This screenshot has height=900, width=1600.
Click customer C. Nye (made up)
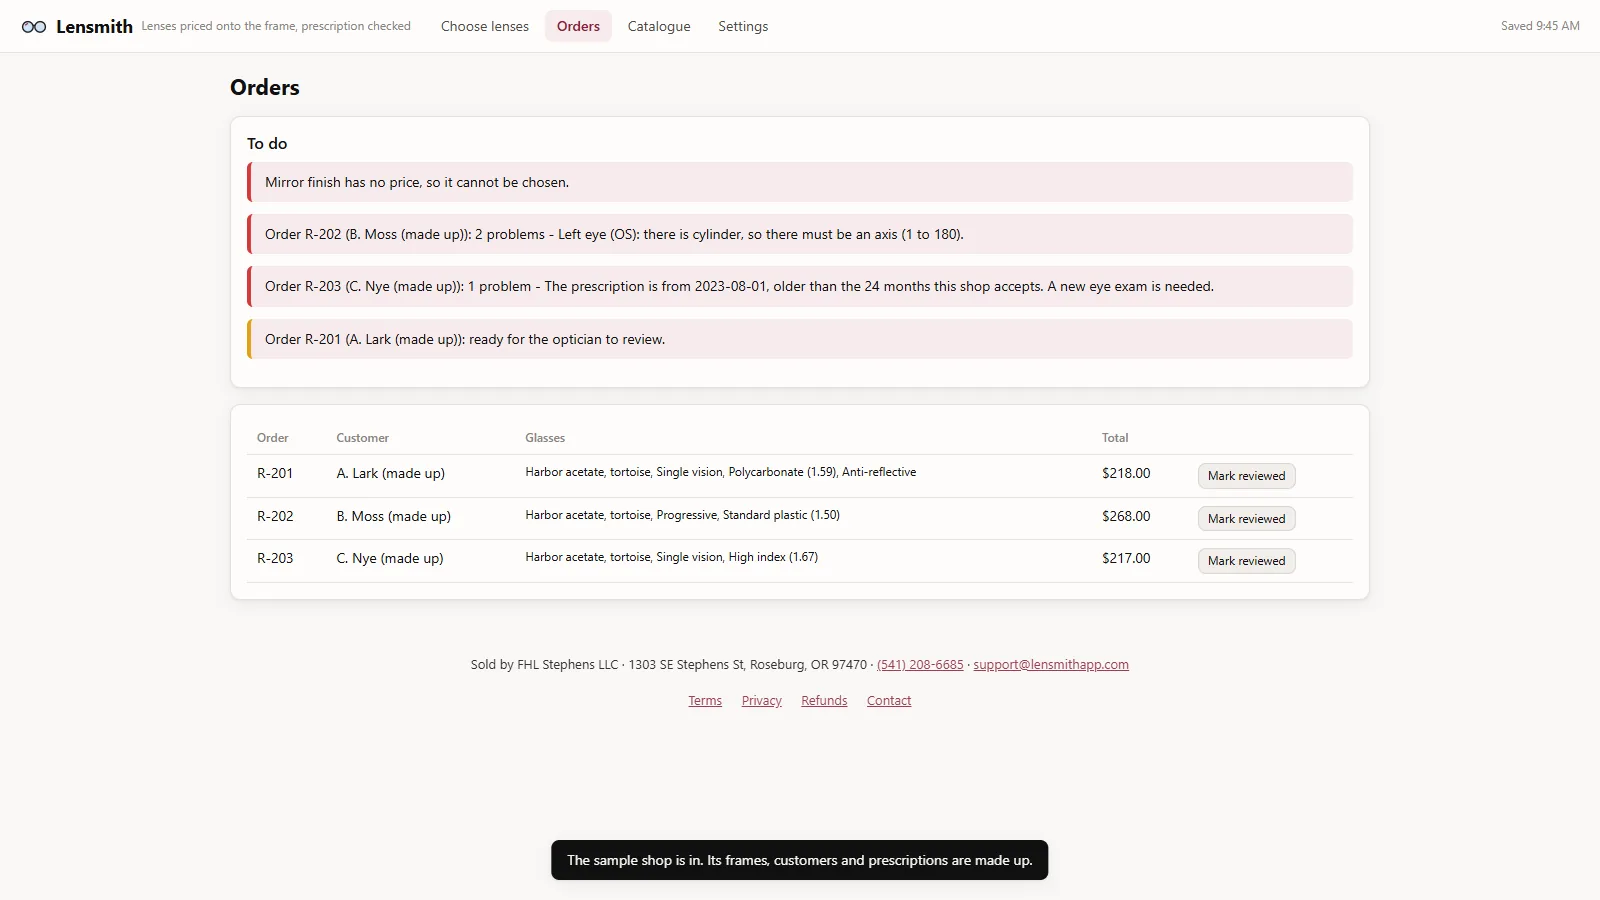coord(390,558)
